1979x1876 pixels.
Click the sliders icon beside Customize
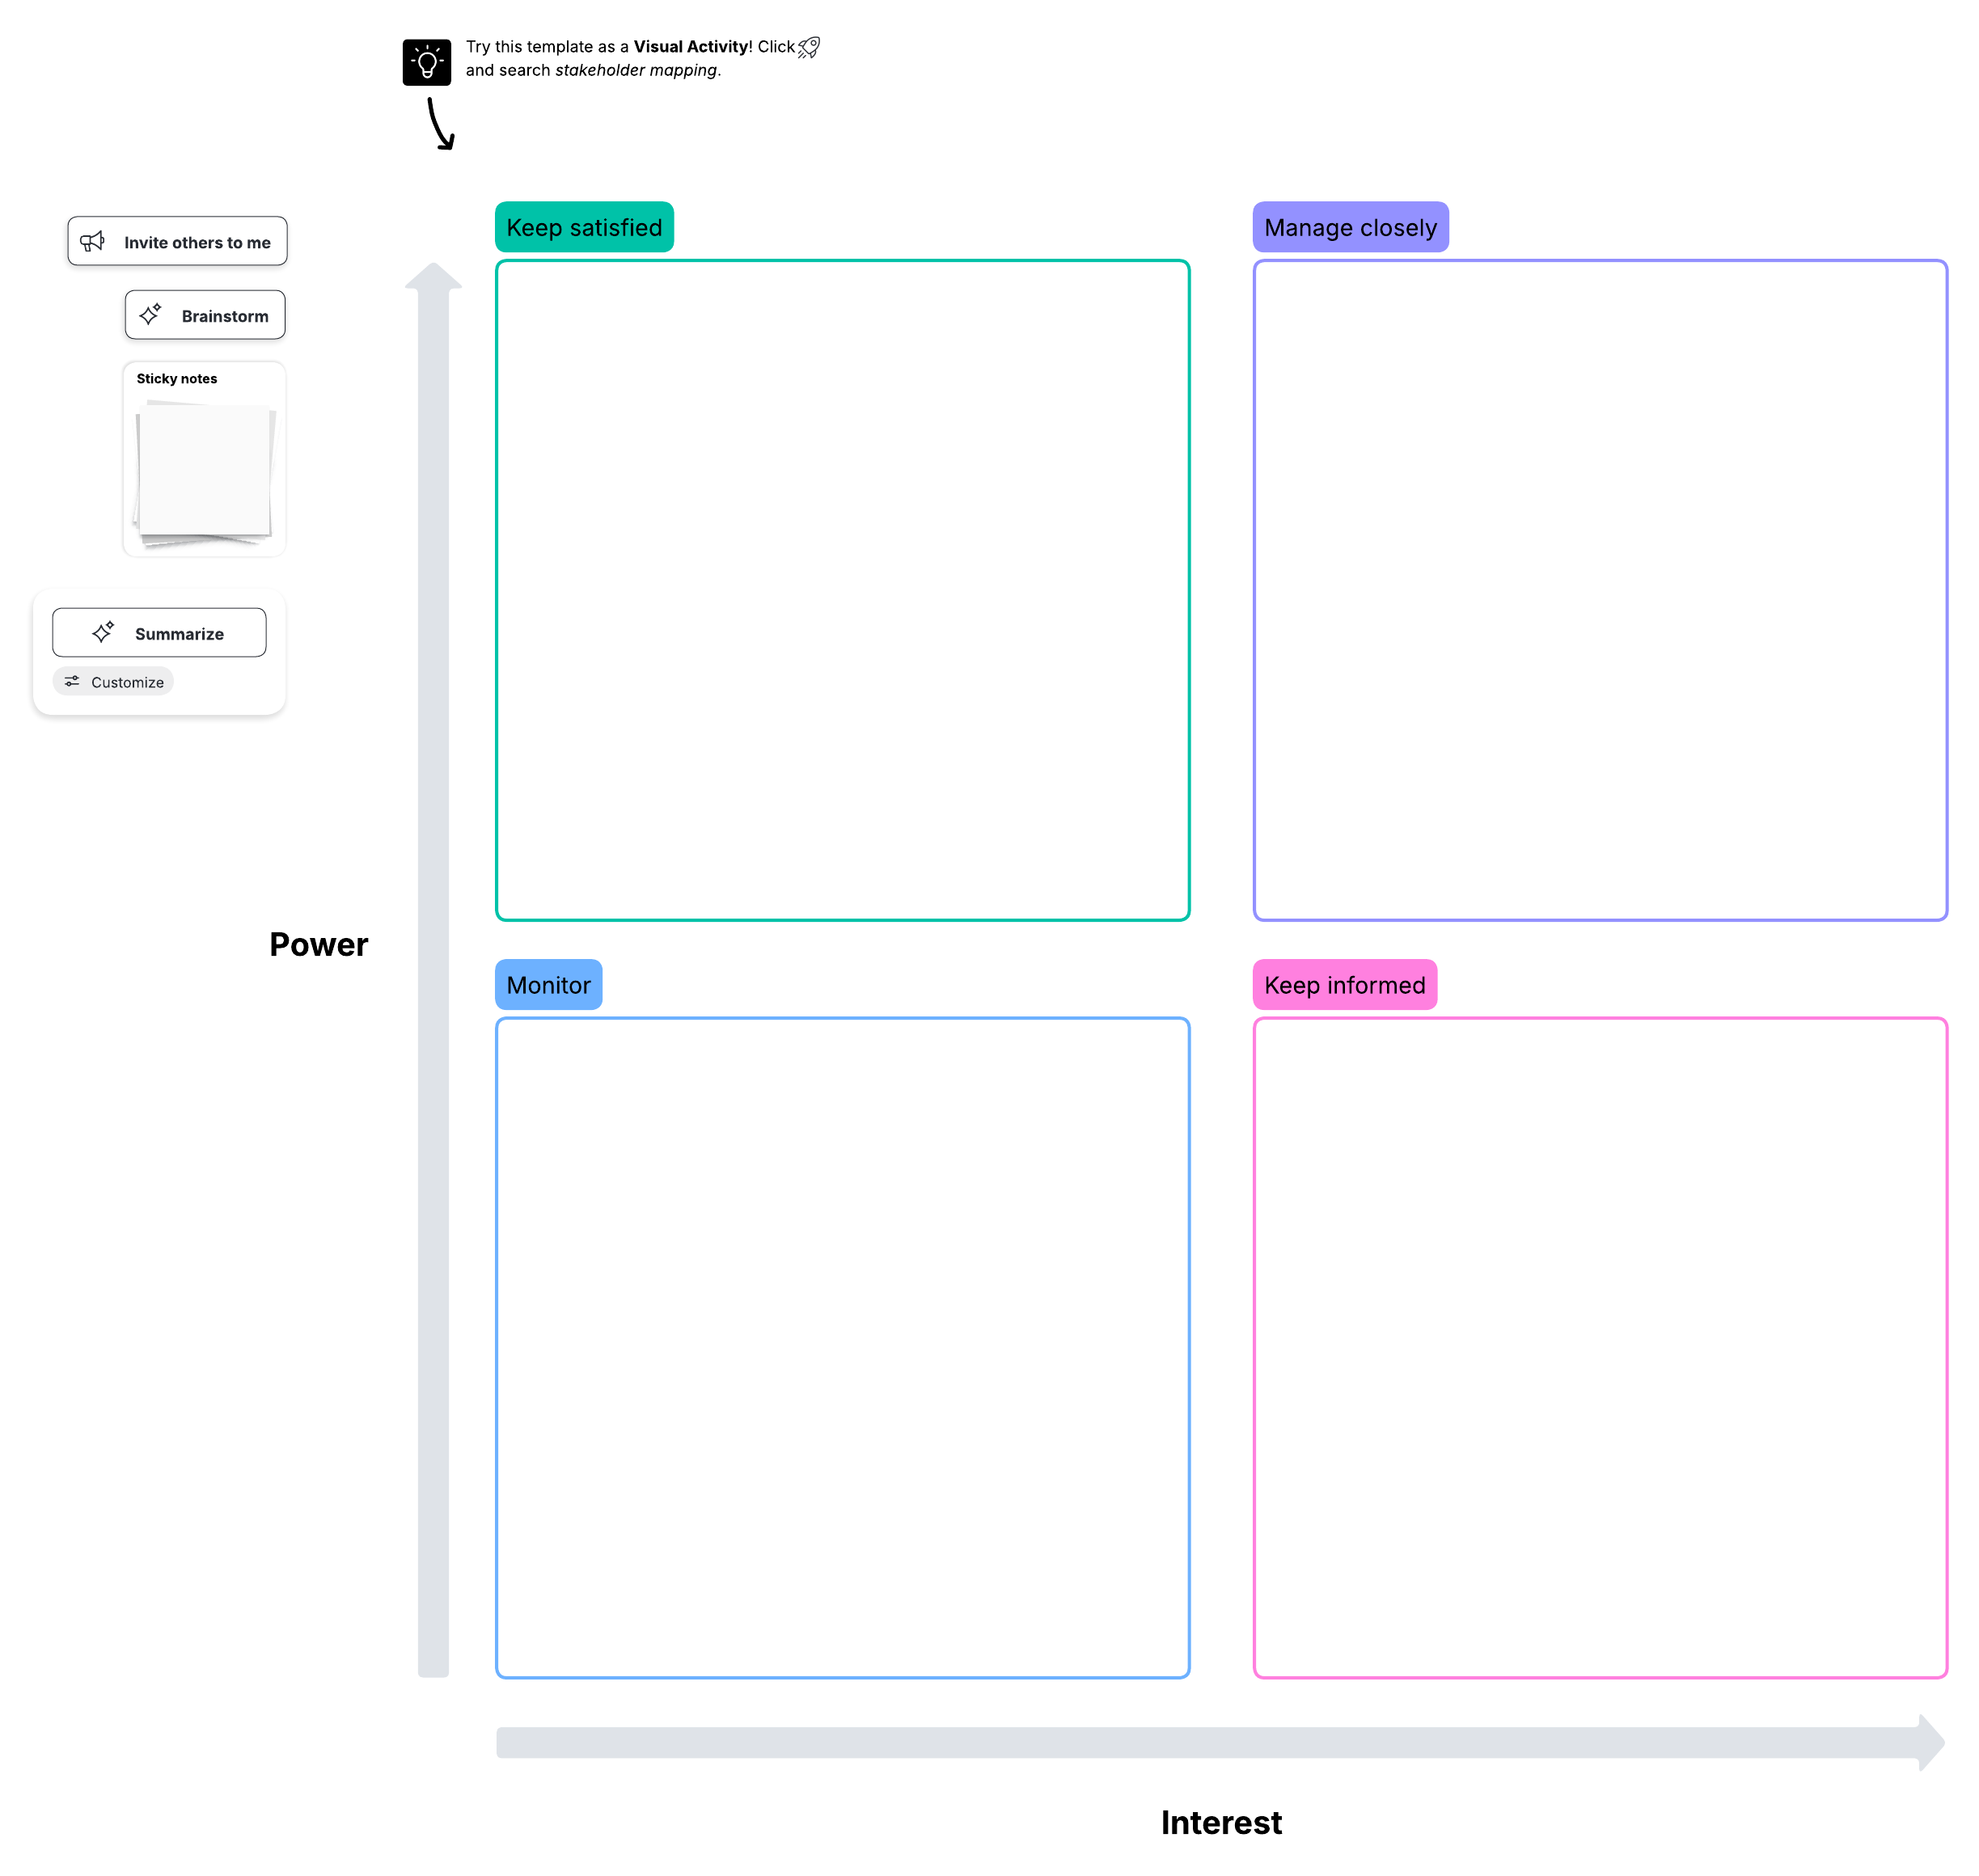pos(72,681)
